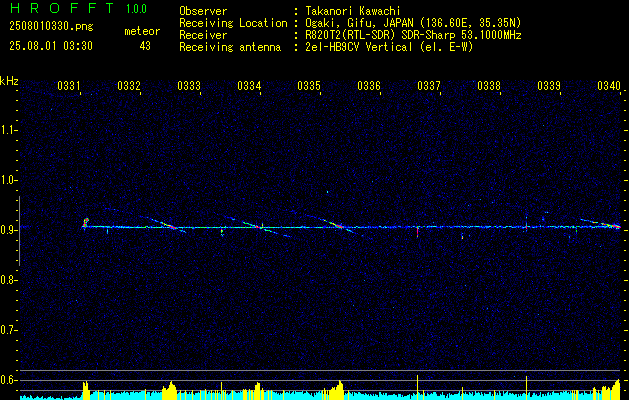The height and width of the screenshot is (400, 629).
Task: Click time marker 0331
Action: point(69,86)
